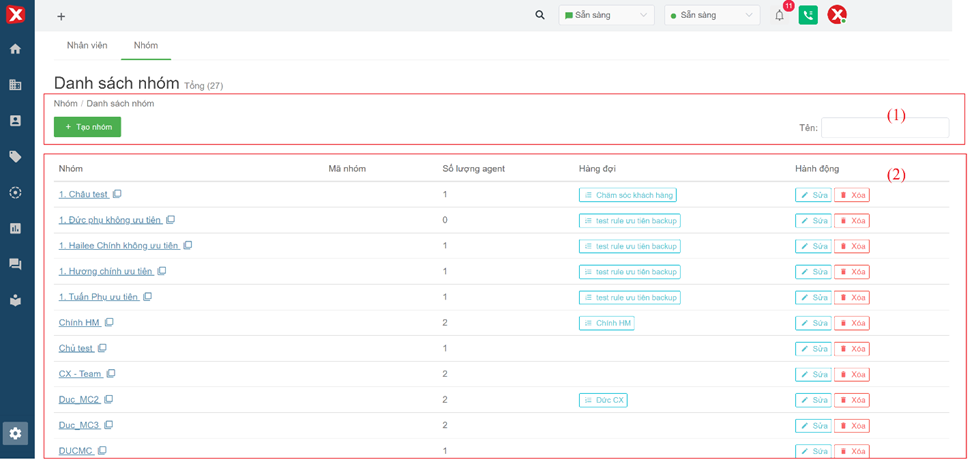Image resolution: width=974 pixels, height=460 pixels.
Task: Click the green 'Tạo nhóm' button
Action: (87, 127)
